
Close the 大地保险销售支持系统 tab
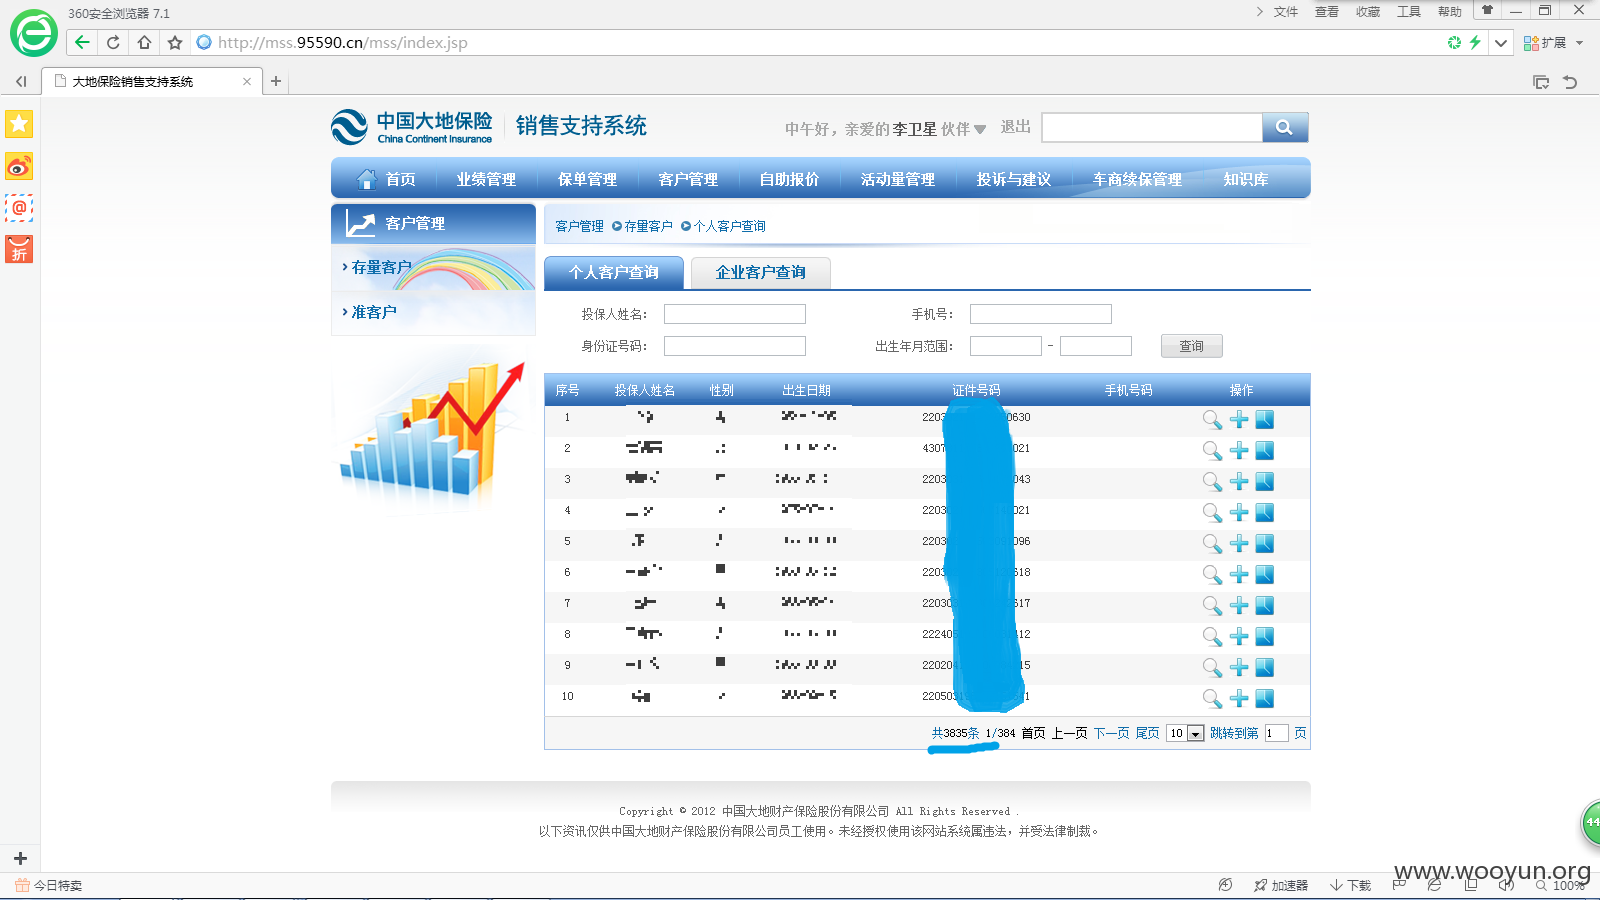(x=247, y=82)
